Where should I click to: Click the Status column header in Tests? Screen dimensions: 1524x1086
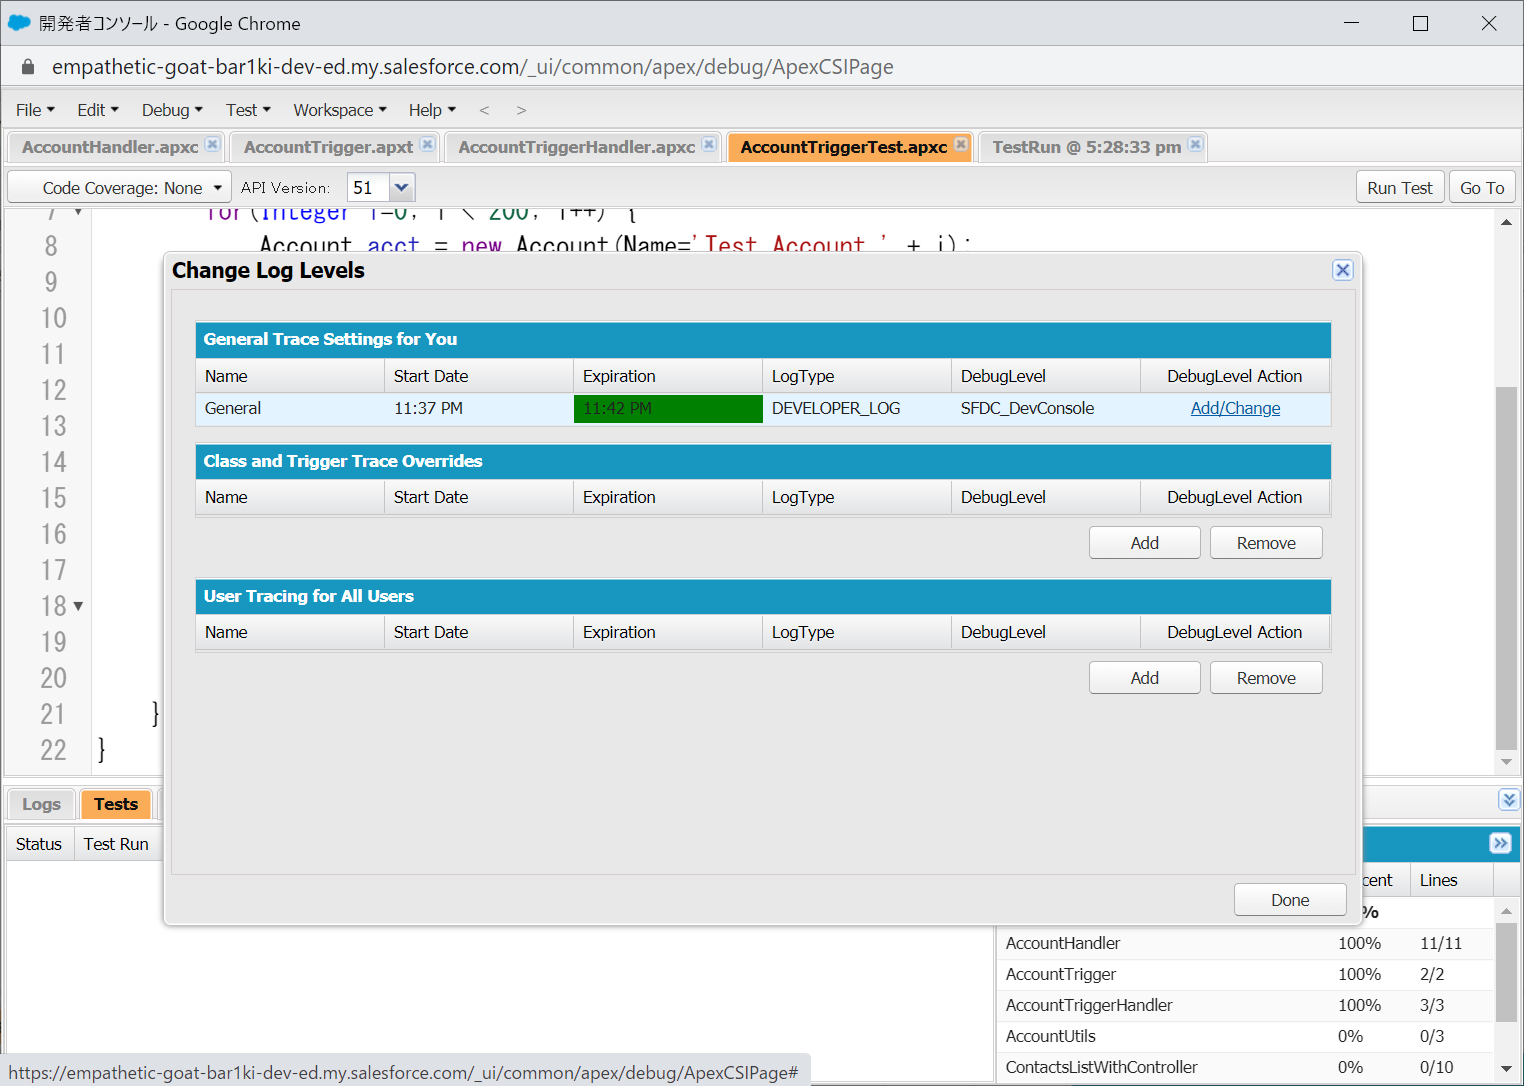39,844
